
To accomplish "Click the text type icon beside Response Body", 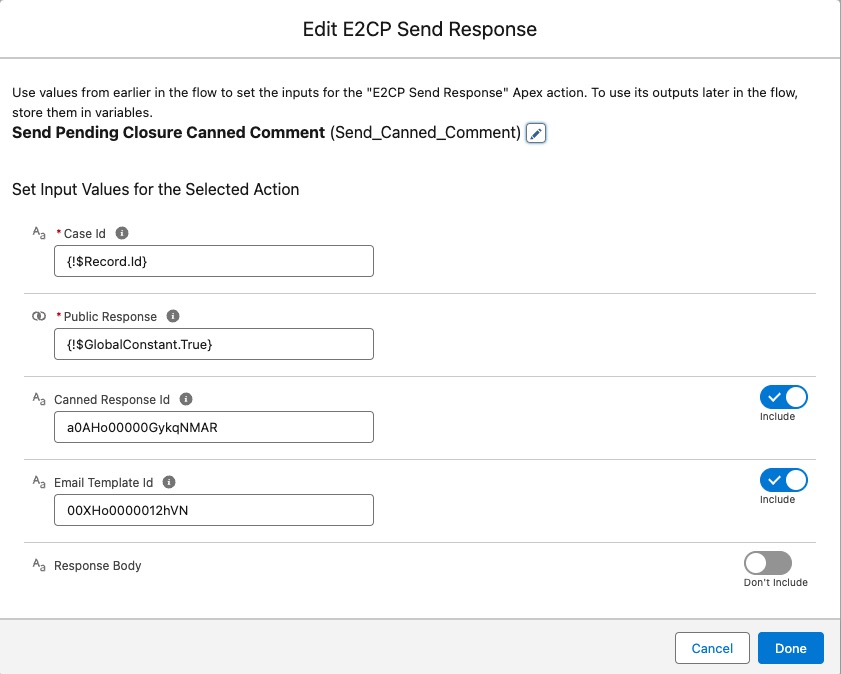I will (39, 565).
